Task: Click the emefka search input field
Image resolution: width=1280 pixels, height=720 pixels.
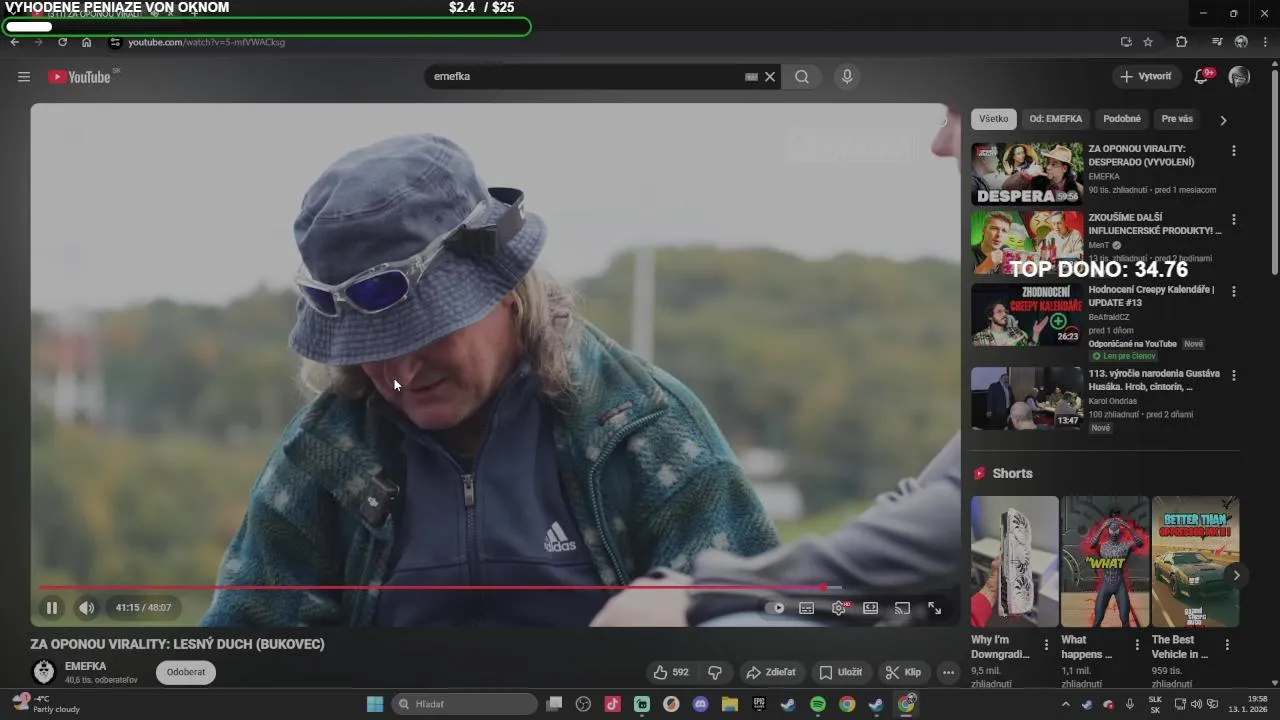Action: click(585, 77)
